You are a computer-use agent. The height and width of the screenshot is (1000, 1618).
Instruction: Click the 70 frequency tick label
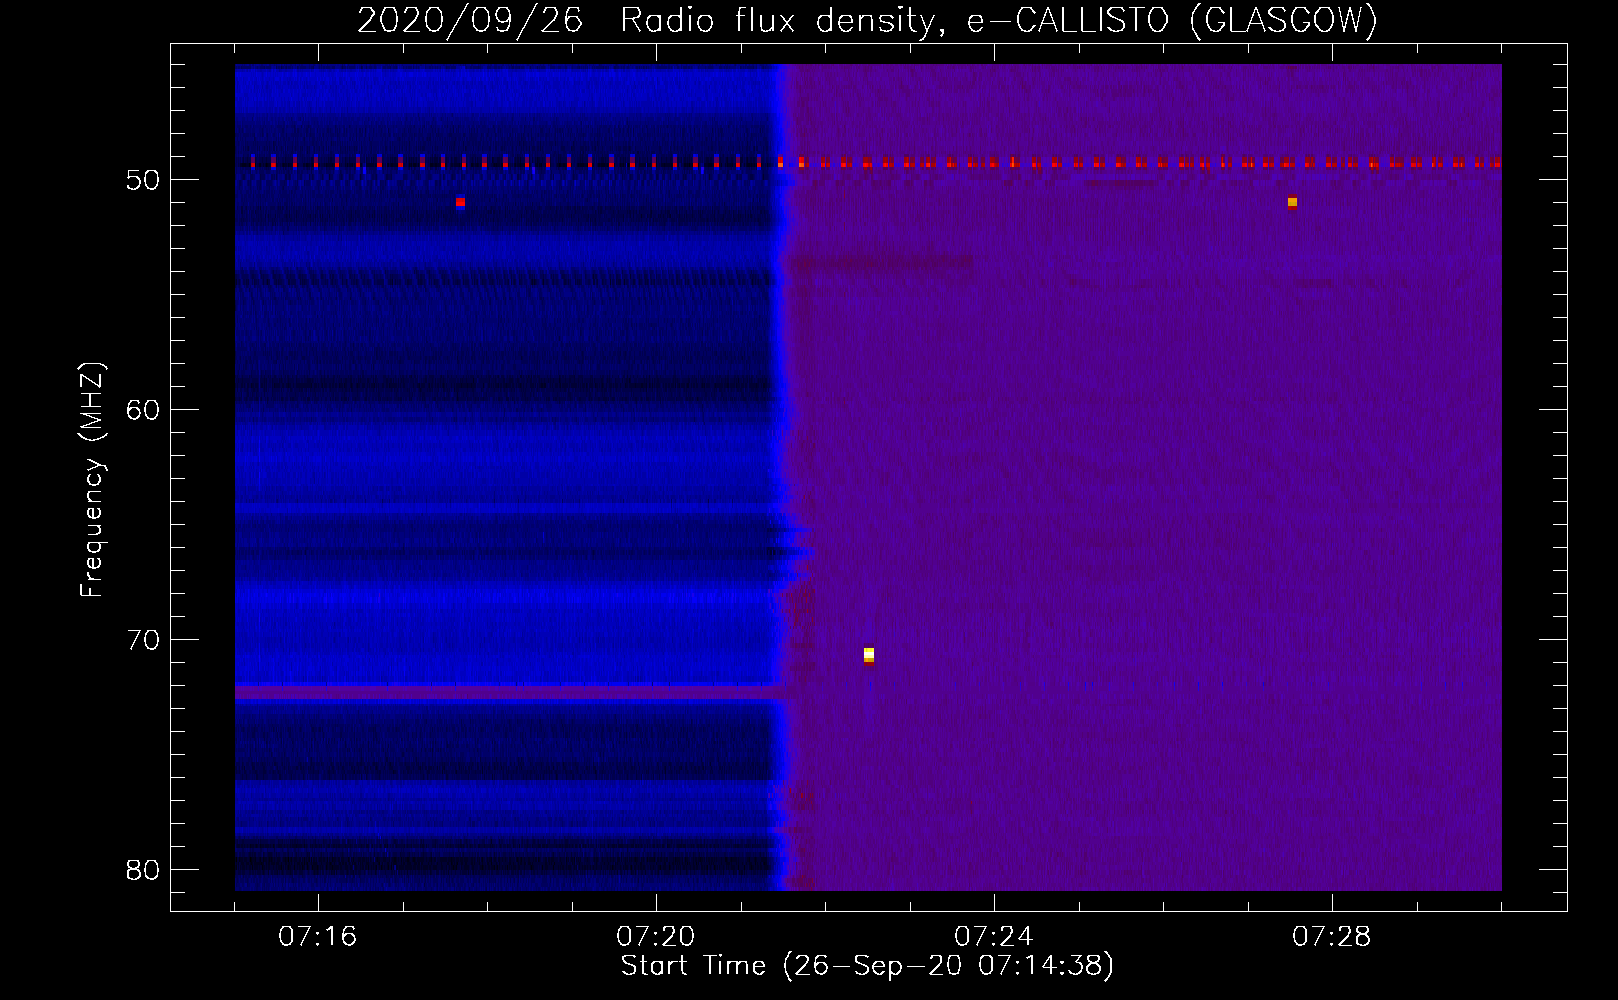143,640
